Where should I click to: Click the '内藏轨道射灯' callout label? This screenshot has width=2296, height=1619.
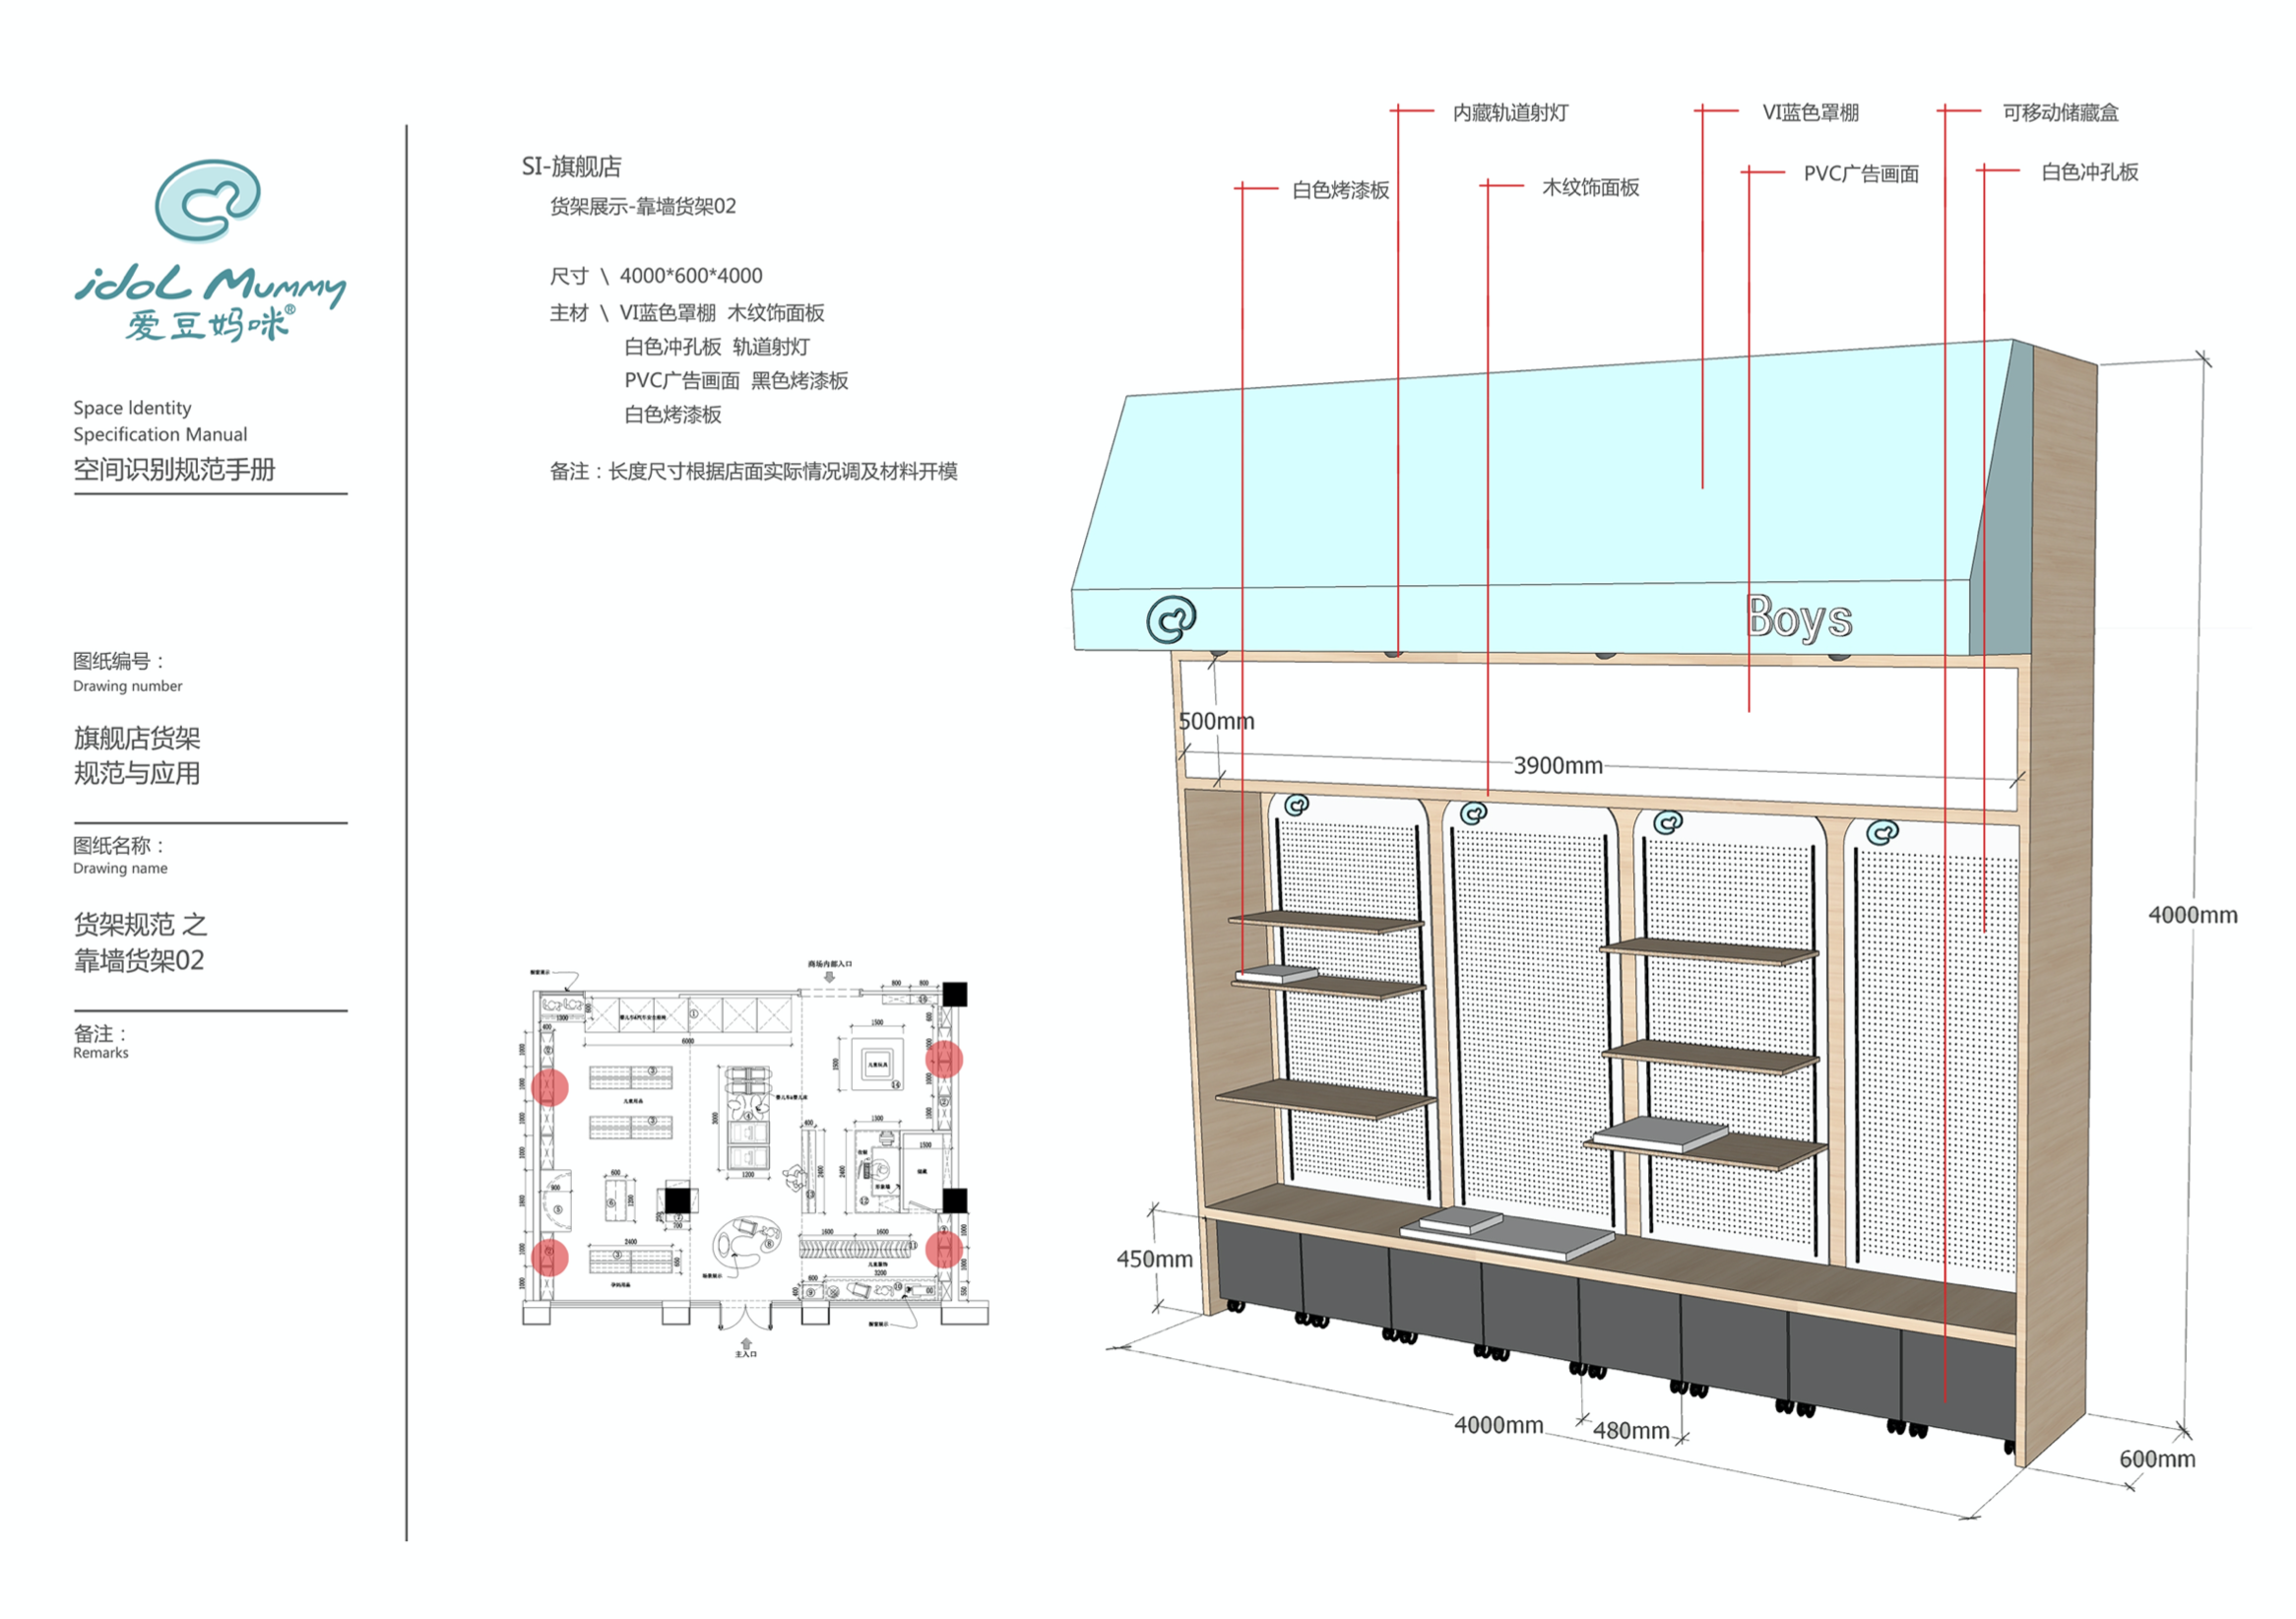[1510, 112]
